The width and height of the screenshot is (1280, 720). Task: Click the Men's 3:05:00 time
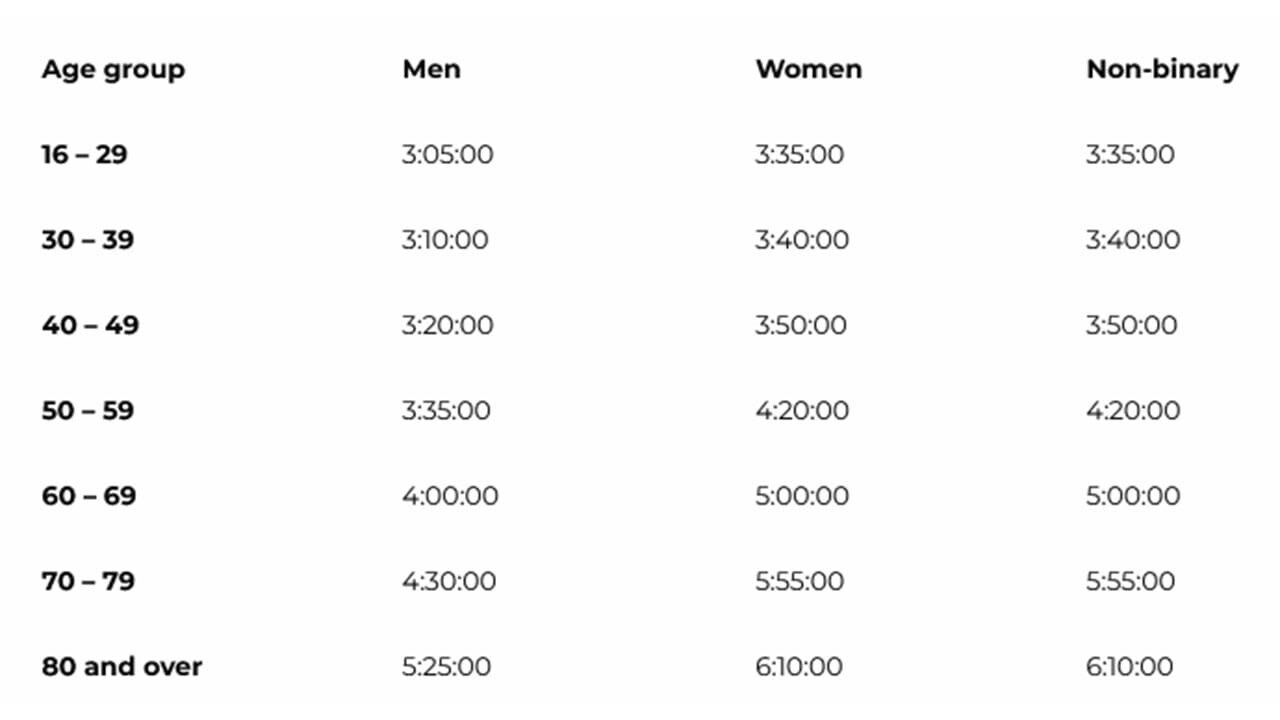click(447, 155)
